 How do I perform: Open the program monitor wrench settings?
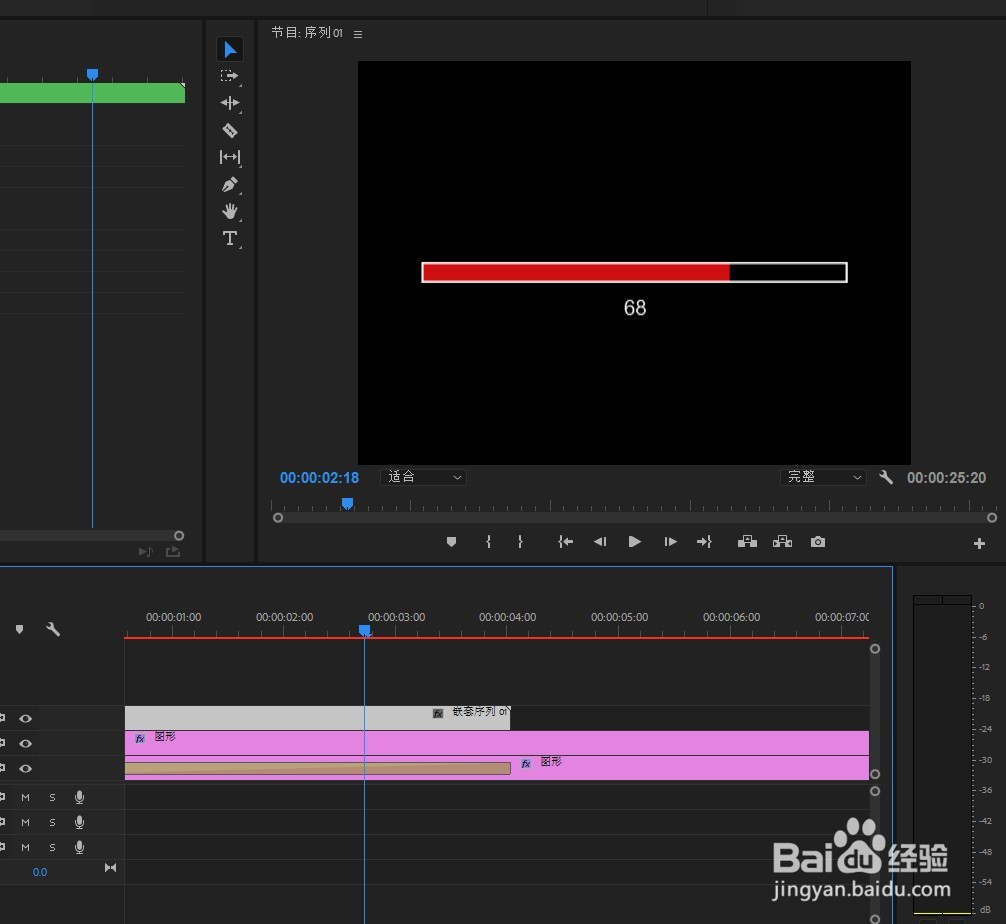click(886, 477)
